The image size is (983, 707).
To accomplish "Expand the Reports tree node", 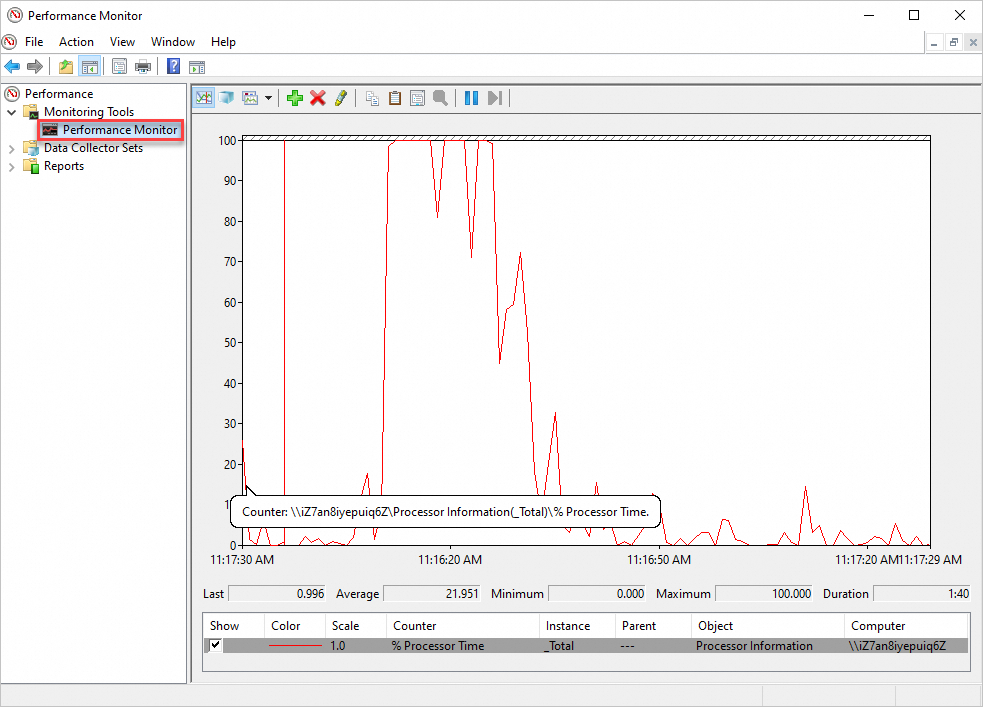I will pos(12,166).
